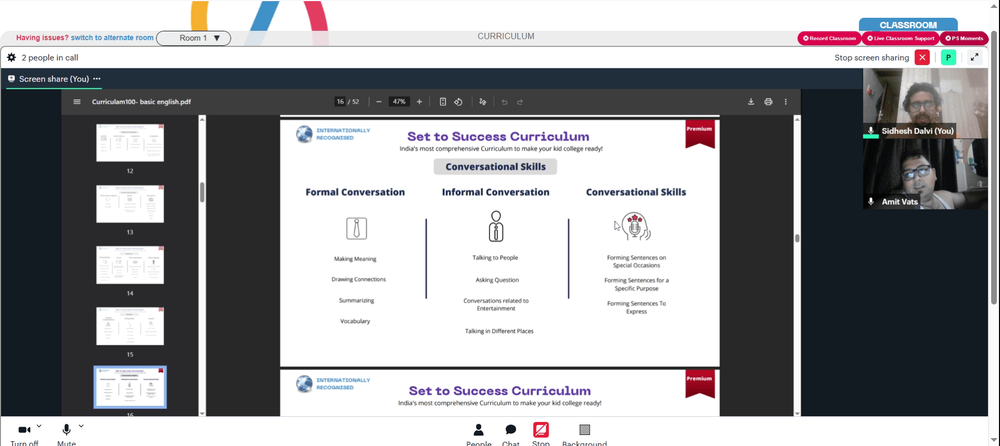This screenshot has width=1000, height=446.
Task: Zoom out using the minus icon
Action: (379, 101)
